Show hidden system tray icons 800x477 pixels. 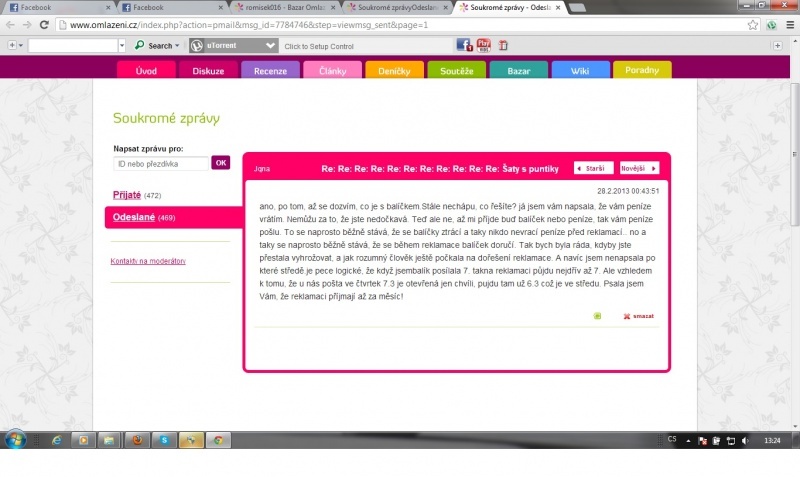[685, 440]
